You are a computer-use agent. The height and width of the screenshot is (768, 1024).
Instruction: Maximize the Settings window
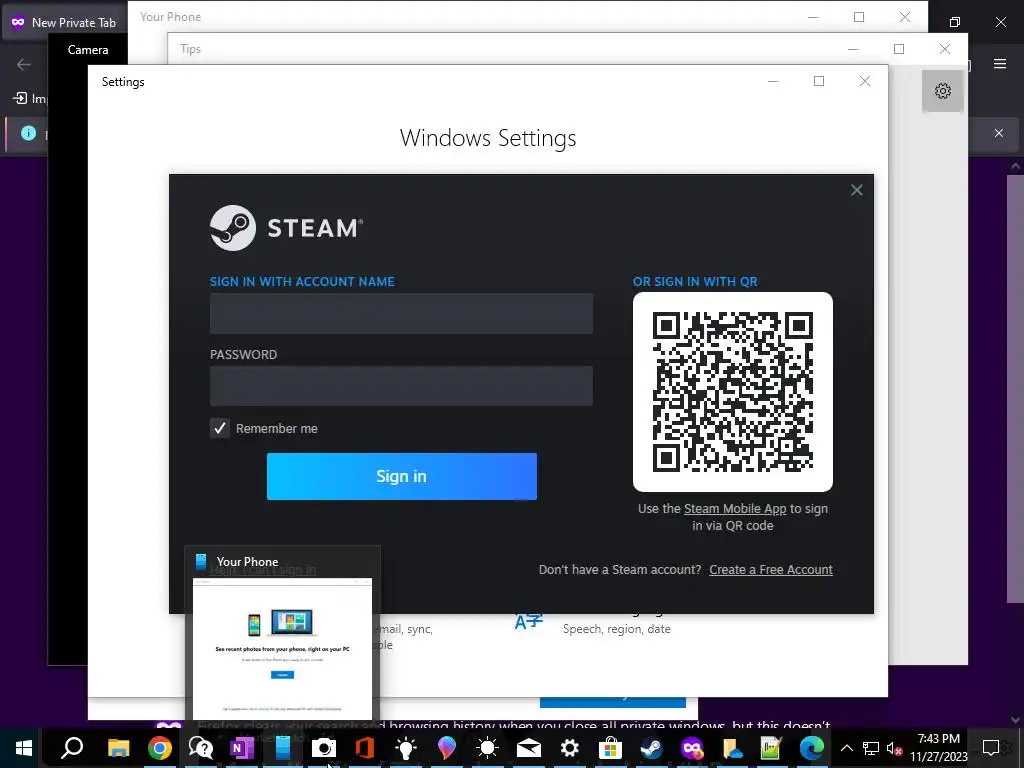pyautogui.click(x=819, y=81)
